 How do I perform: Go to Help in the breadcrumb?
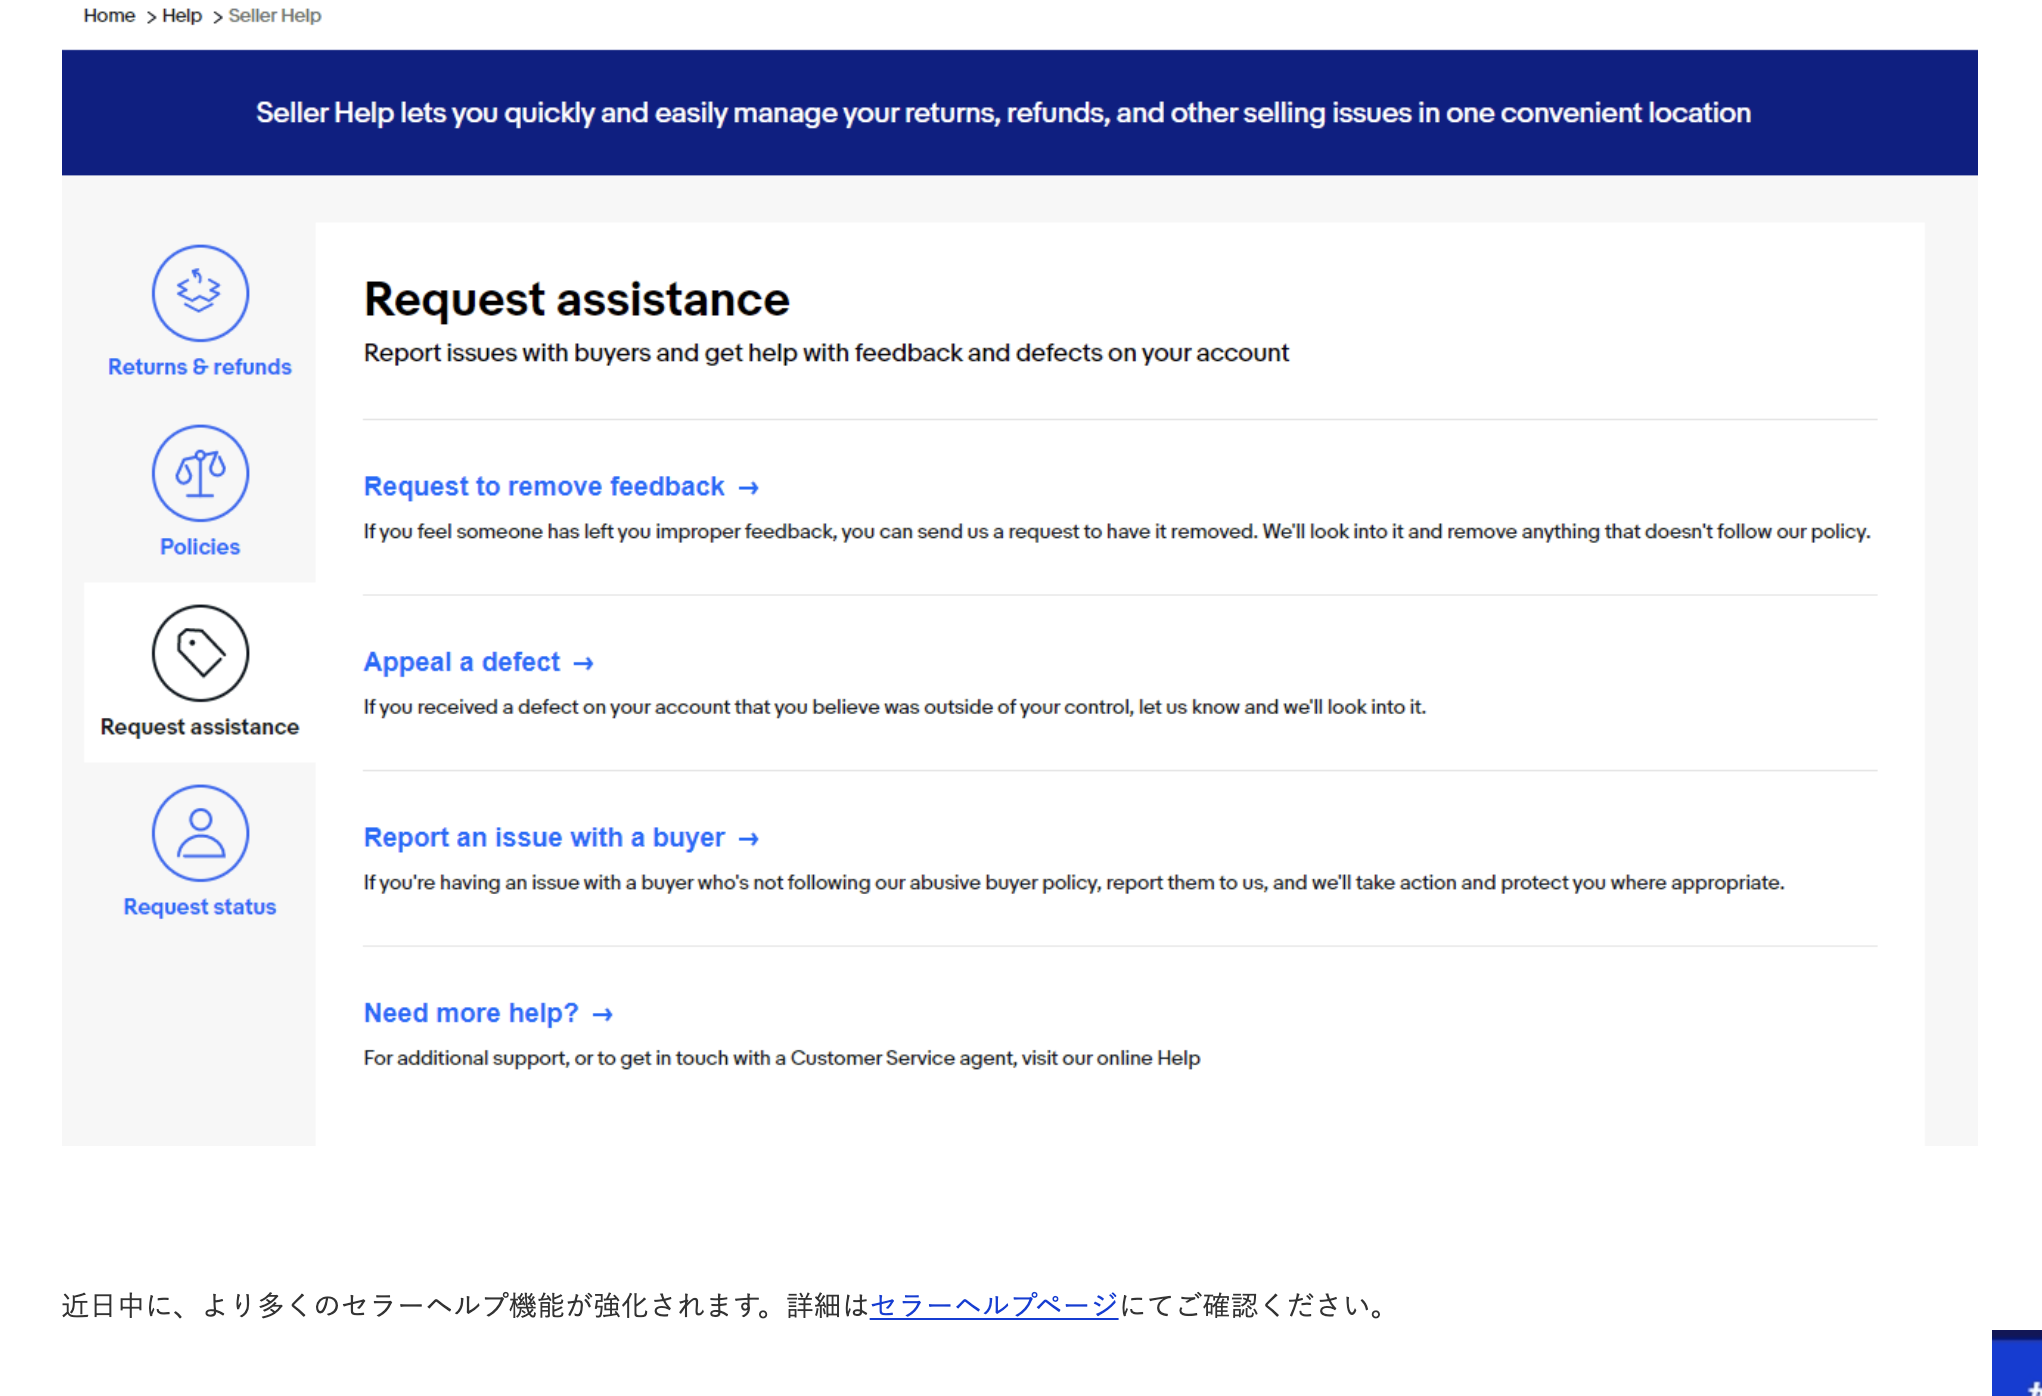[182, 16]
